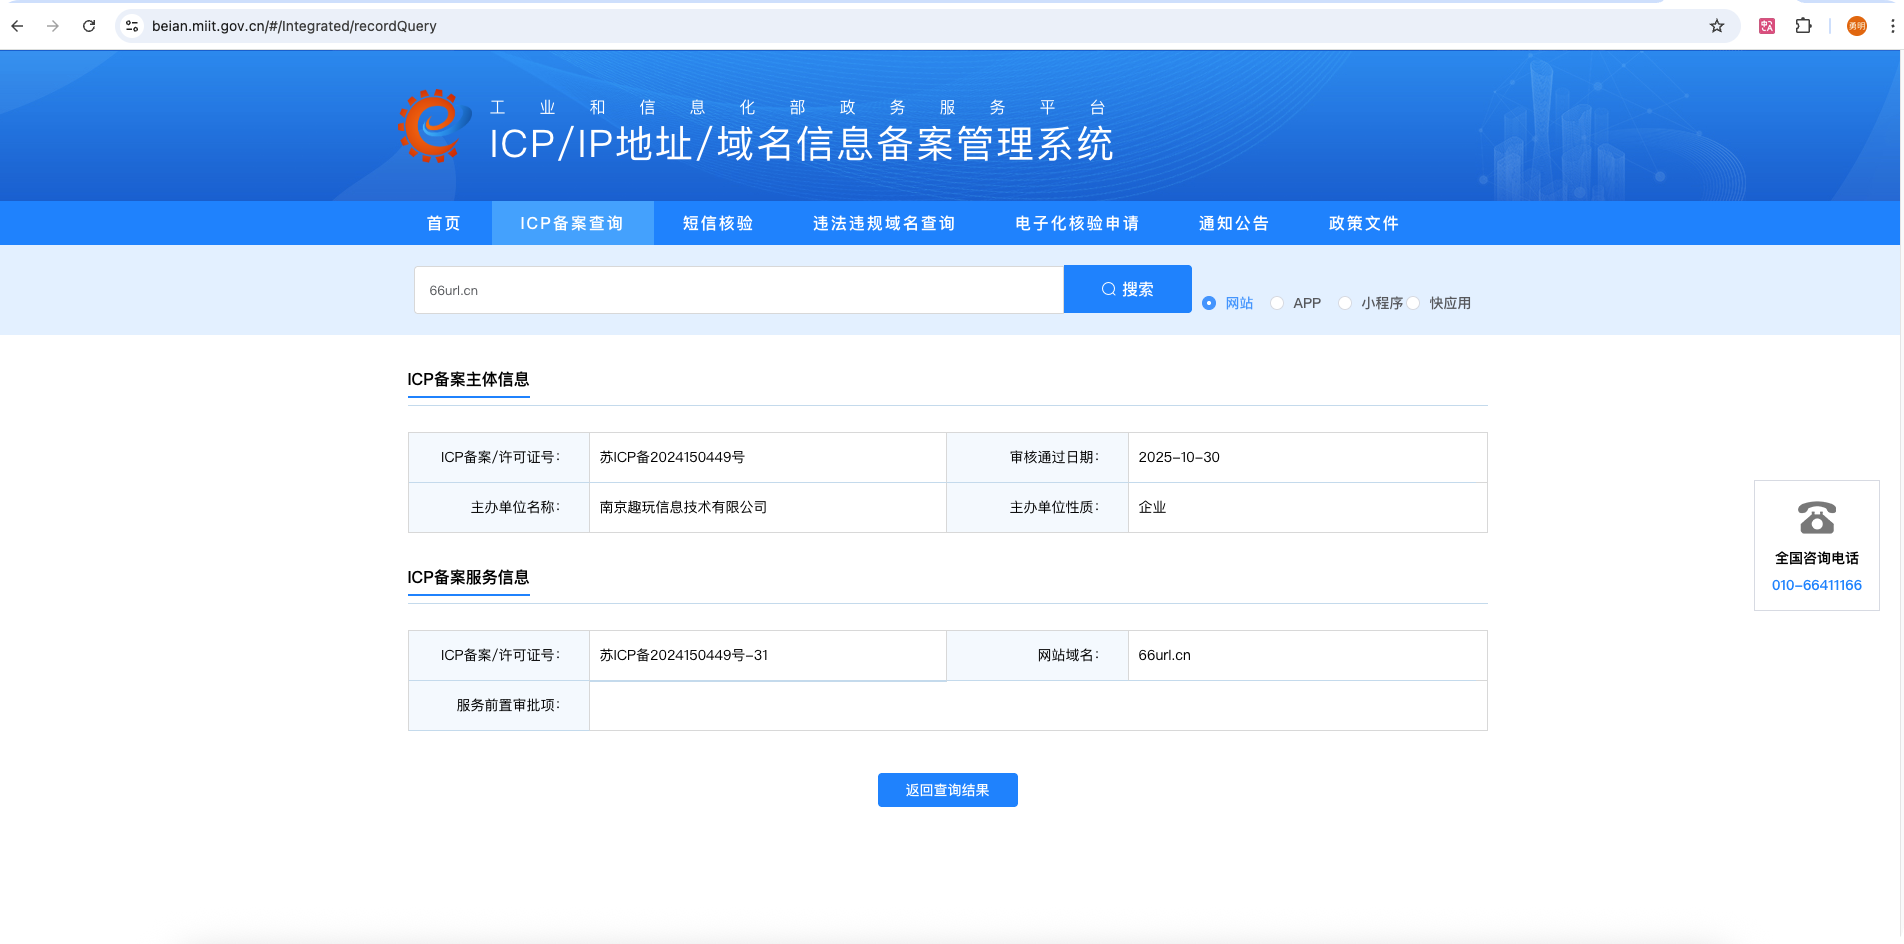Open site information icon in address bar
Screen dimensions: 1904x944
pyautogui.click(x=132, y=26)
